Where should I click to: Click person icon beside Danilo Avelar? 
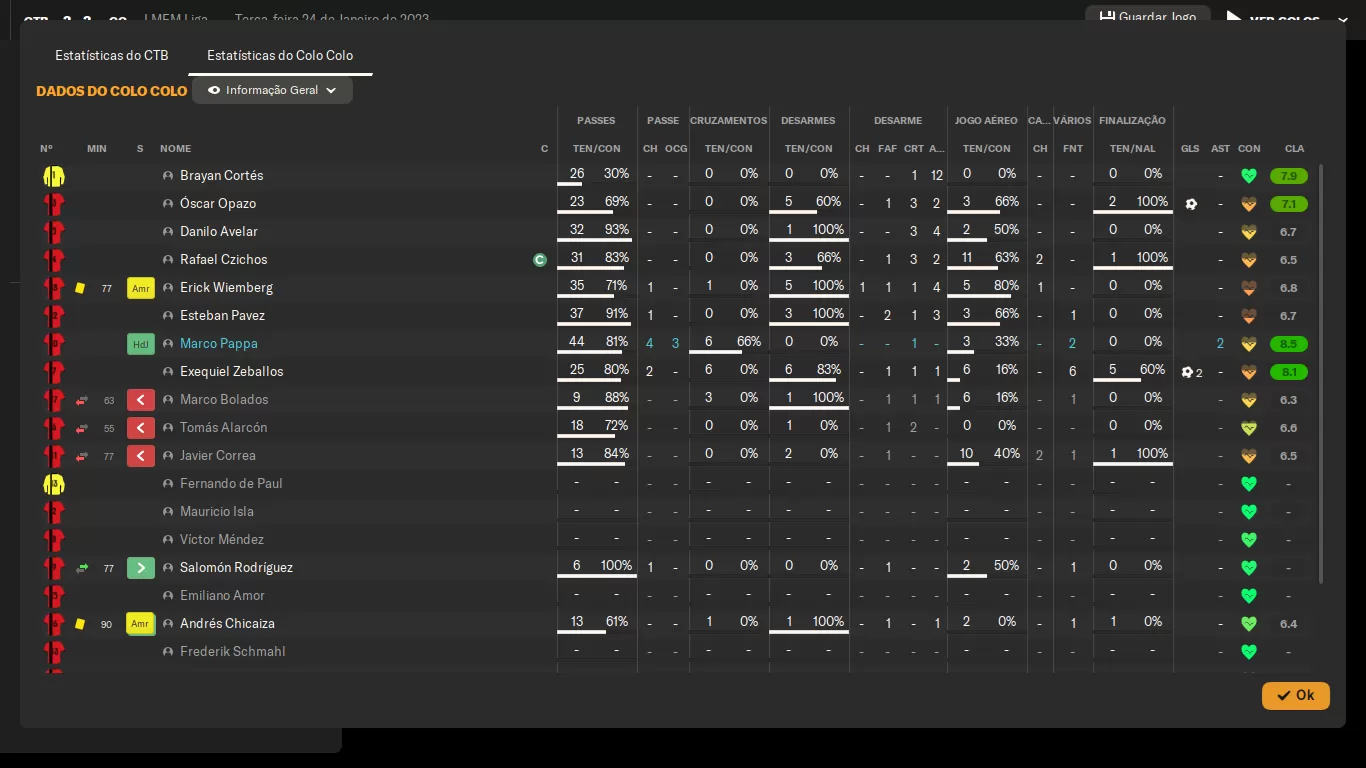click(168, 232)
